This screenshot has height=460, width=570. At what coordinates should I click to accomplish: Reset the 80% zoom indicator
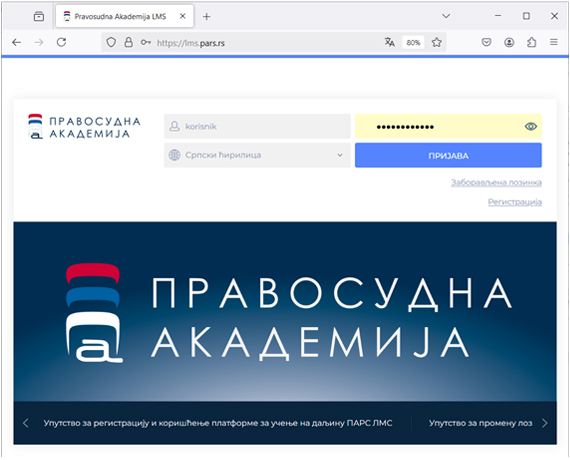[413, 43]
